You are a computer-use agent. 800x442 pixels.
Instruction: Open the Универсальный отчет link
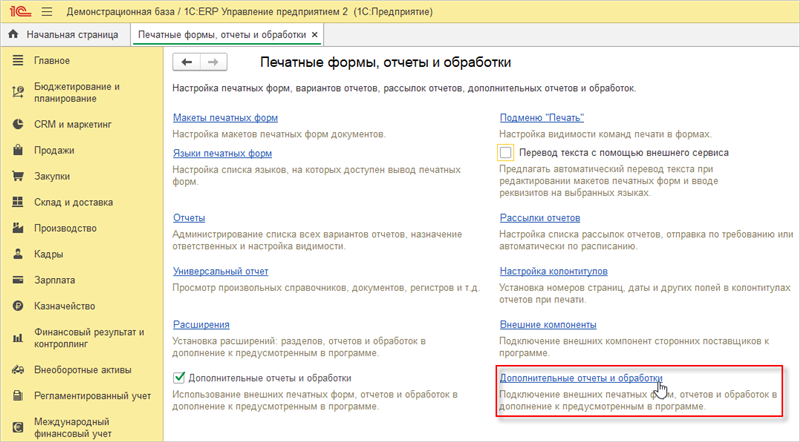tap(220, 271)
